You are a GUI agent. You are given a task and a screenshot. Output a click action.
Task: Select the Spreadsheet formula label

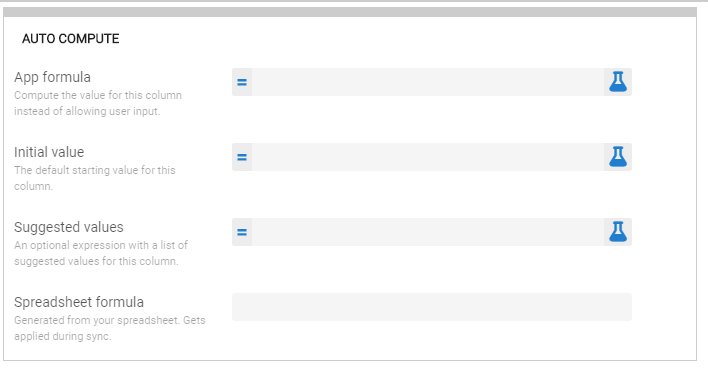(x=79, y=302)
